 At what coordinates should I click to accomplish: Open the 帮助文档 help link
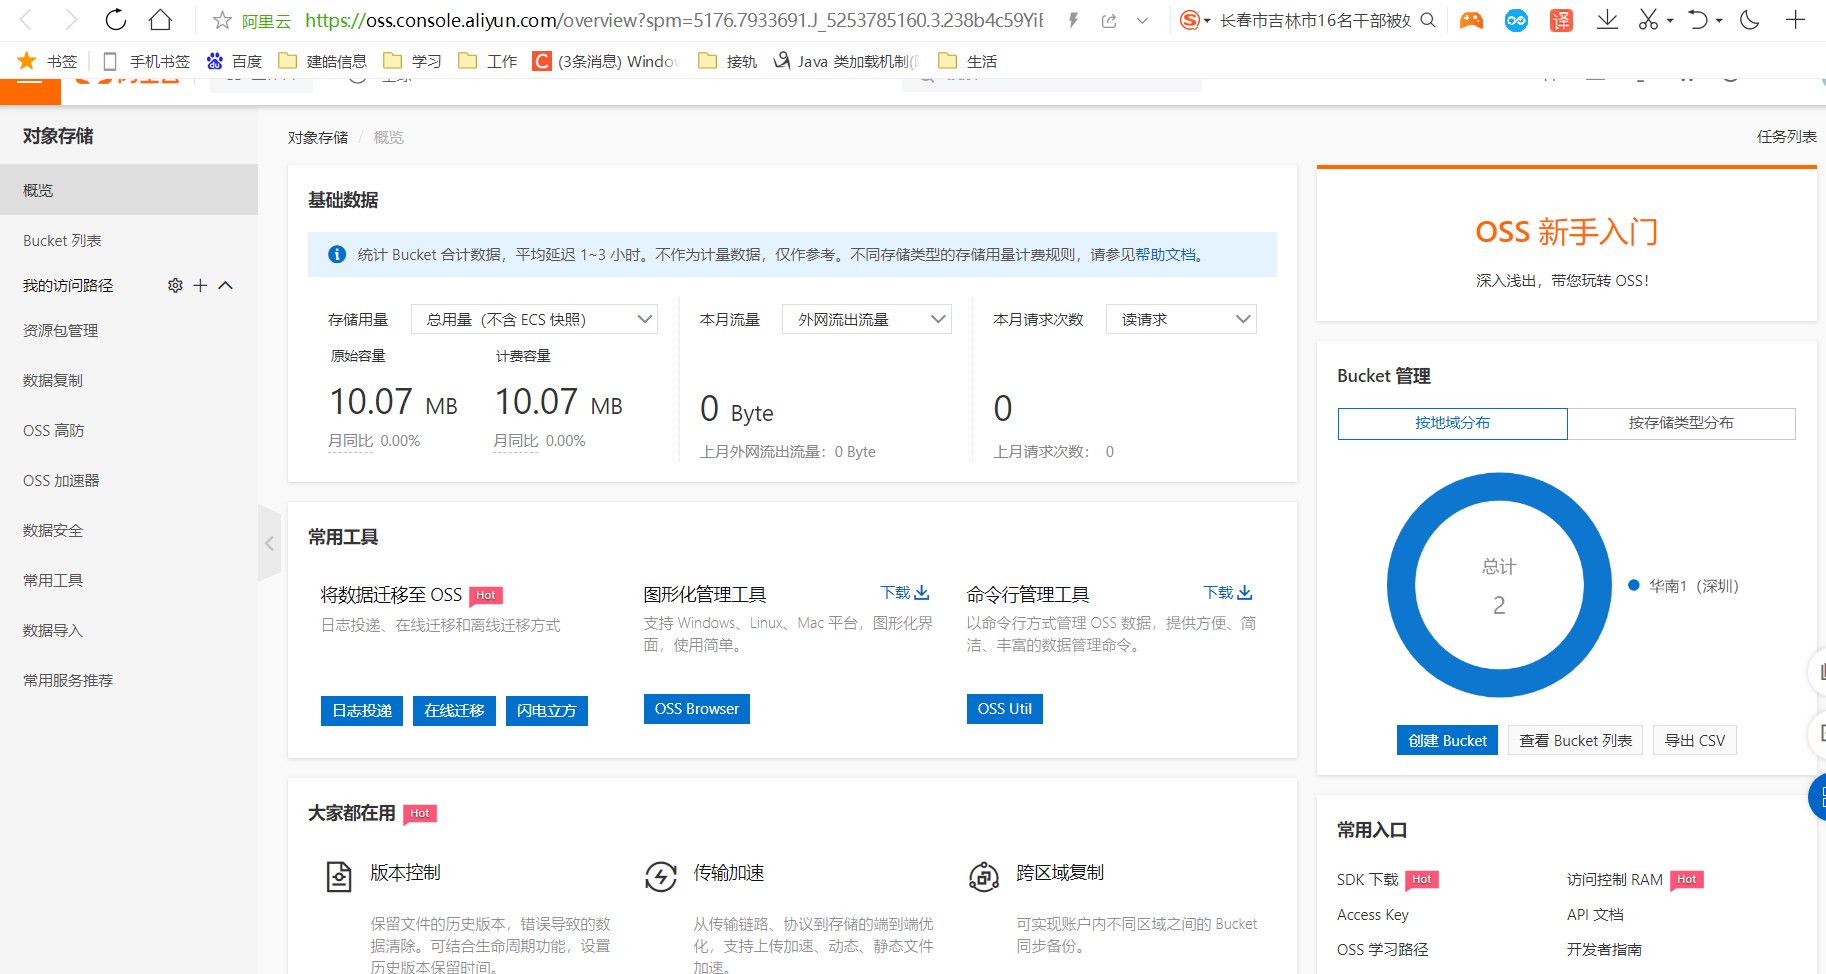(x=1165, y=254)
